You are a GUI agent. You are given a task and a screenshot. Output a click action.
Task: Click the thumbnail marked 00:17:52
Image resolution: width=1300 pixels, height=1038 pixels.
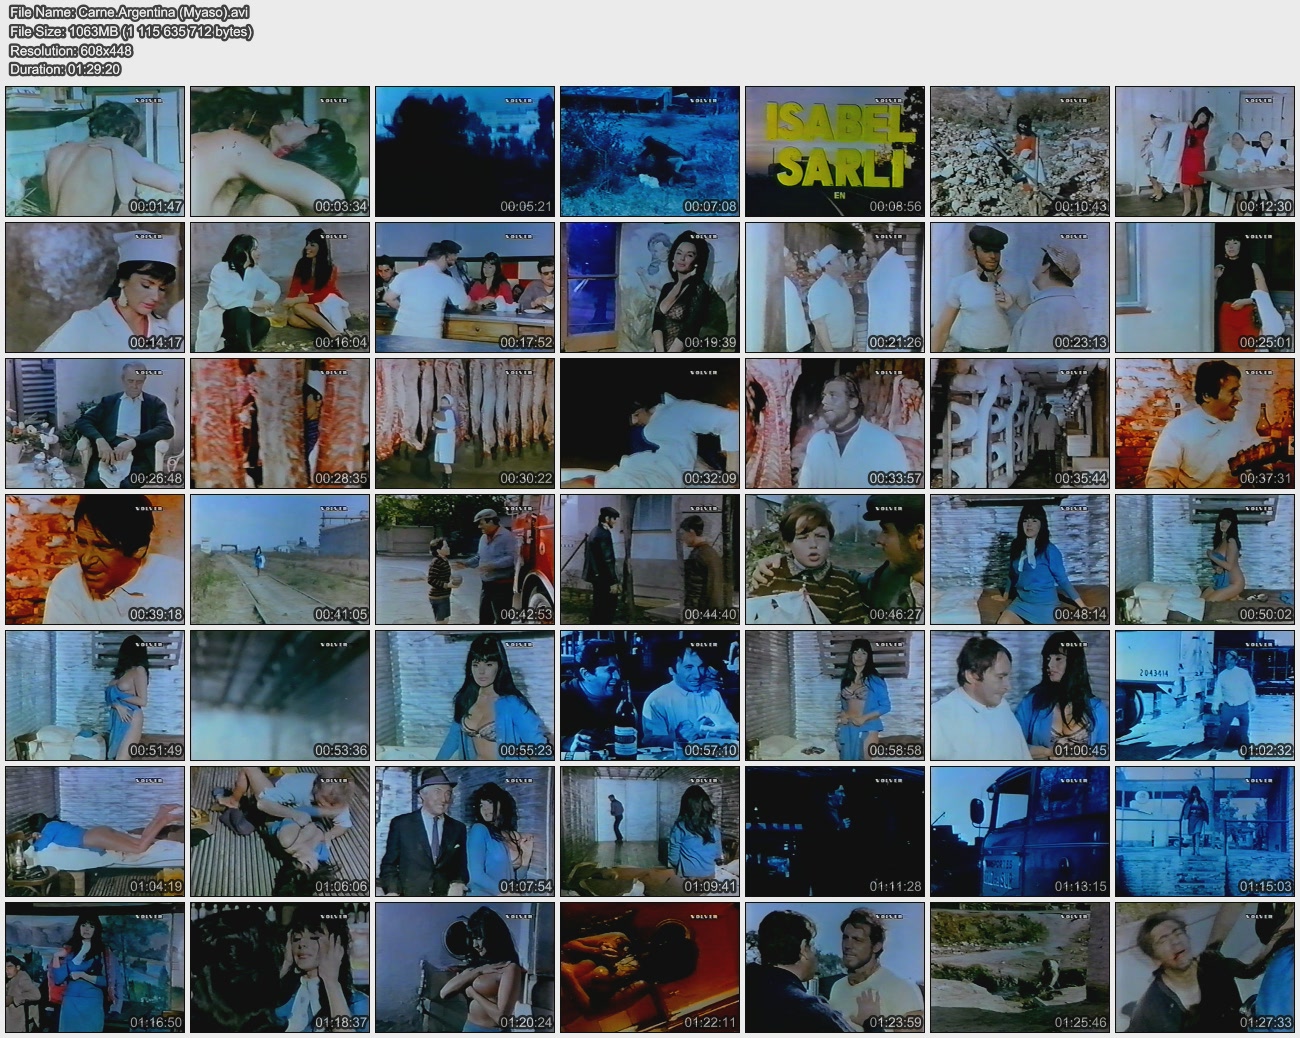point(465,287)
